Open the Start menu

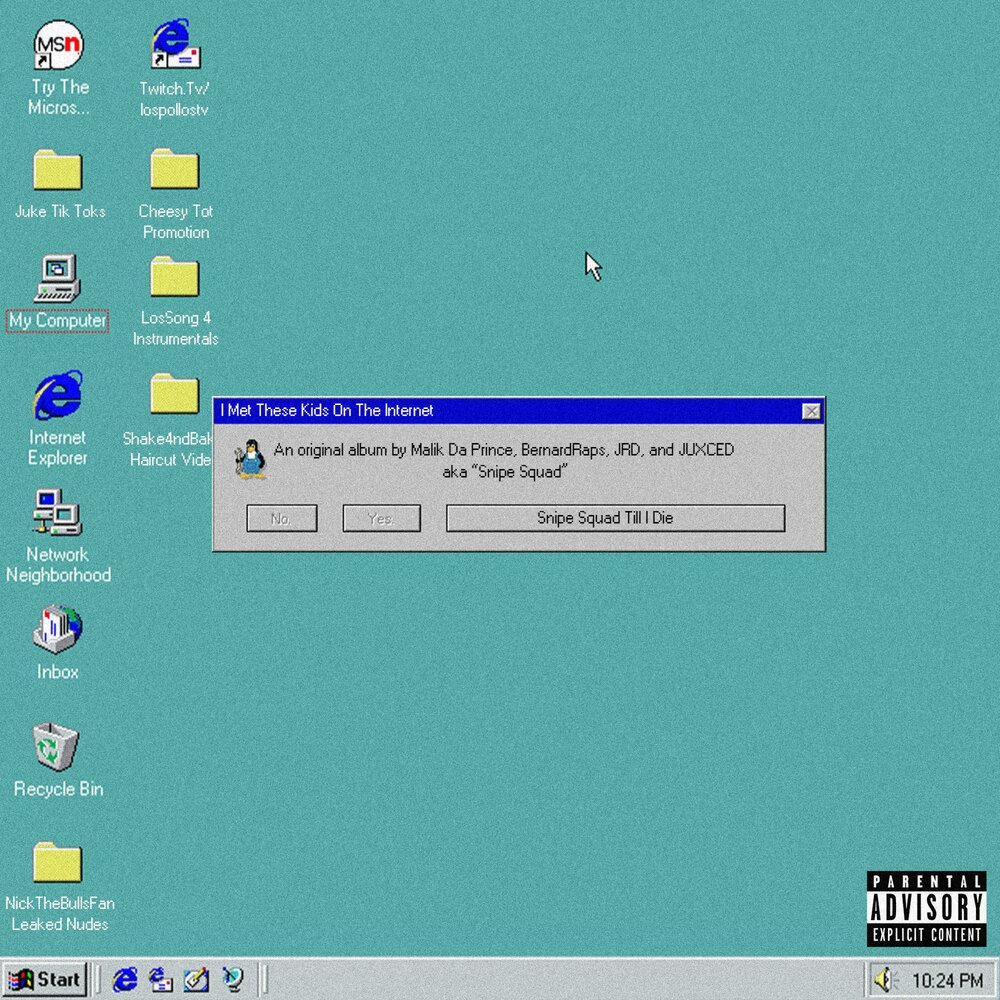[x=46, y=980]
